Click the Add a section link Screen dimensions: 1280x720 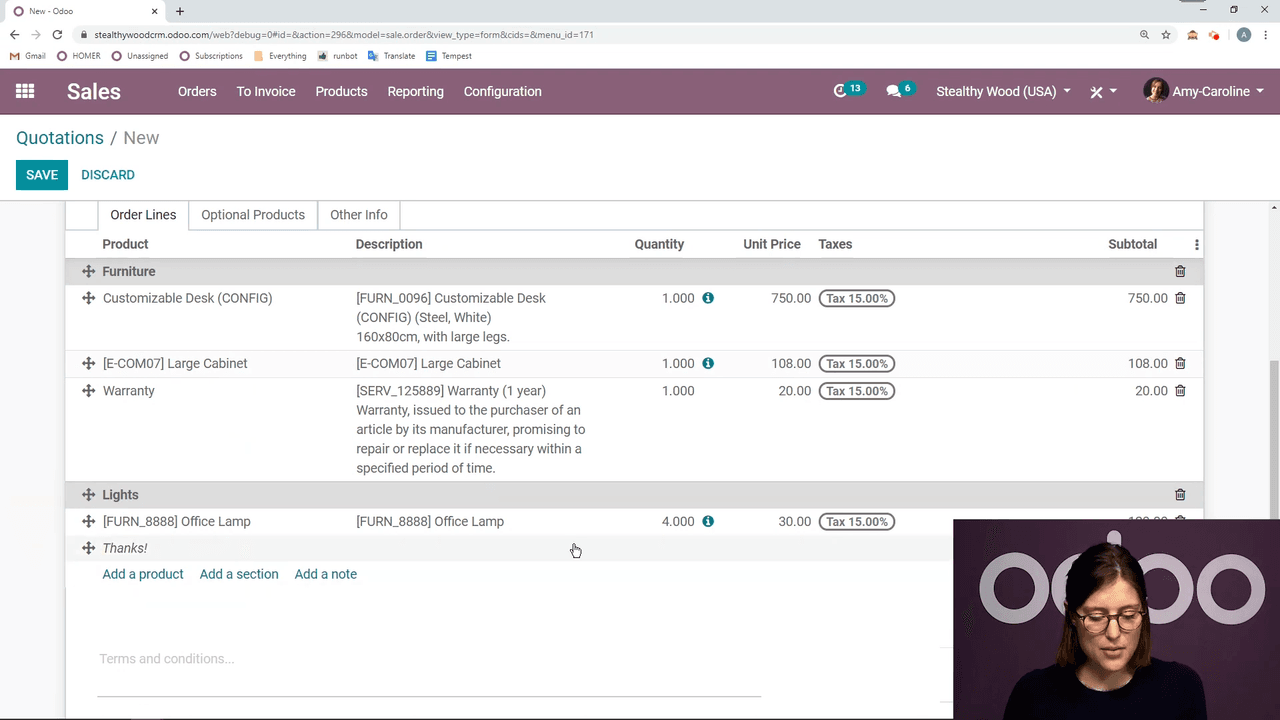pyautogui.click(x=239, y=574)
